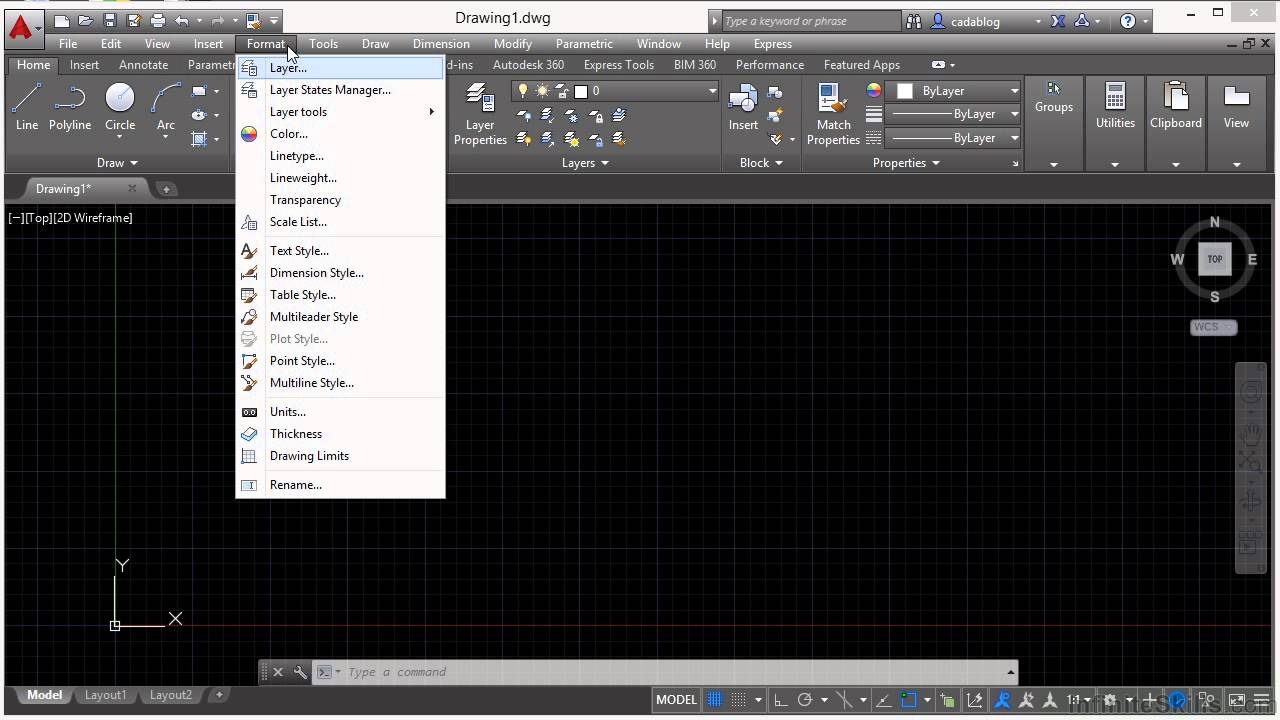Select the Circle tool
This screenshot has width=1280, height=720.
120,106
